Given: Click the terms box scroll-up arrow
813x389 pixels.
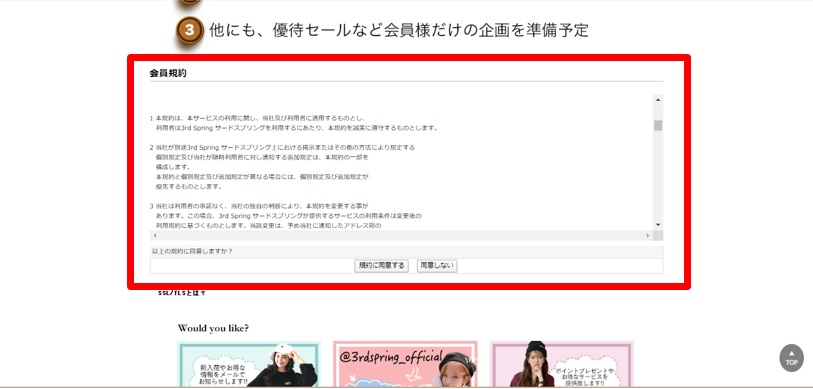Looking at the screenshot, I should (x=658, y=100).
